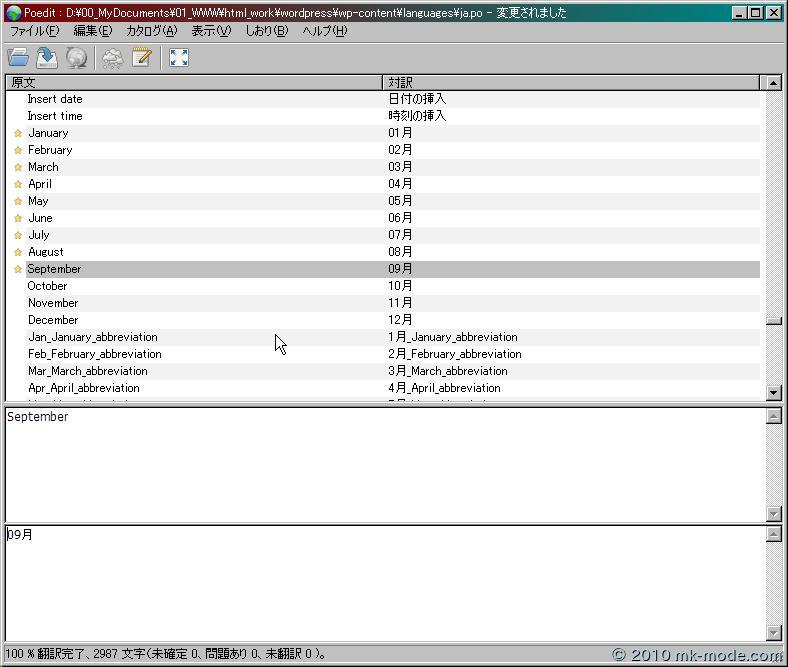Screen dimensions: 788x667
Task: Click the star icon beside January
Action: pos(18,133)
